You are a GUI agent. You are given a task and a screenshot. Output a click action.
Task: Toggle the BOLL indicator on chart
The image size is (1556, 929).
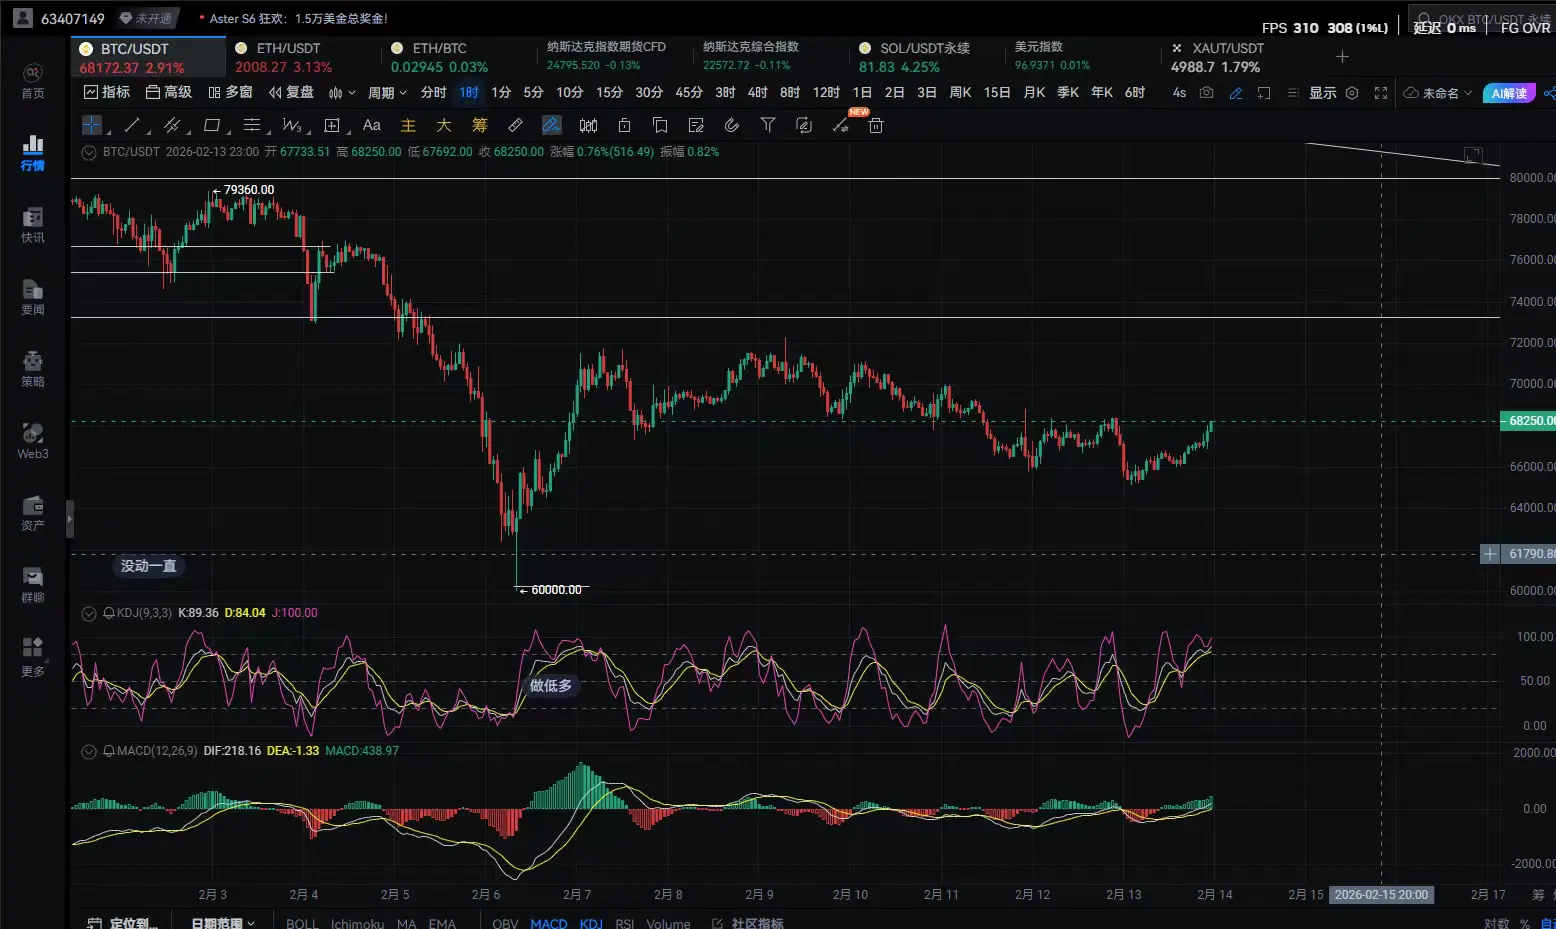302,922
